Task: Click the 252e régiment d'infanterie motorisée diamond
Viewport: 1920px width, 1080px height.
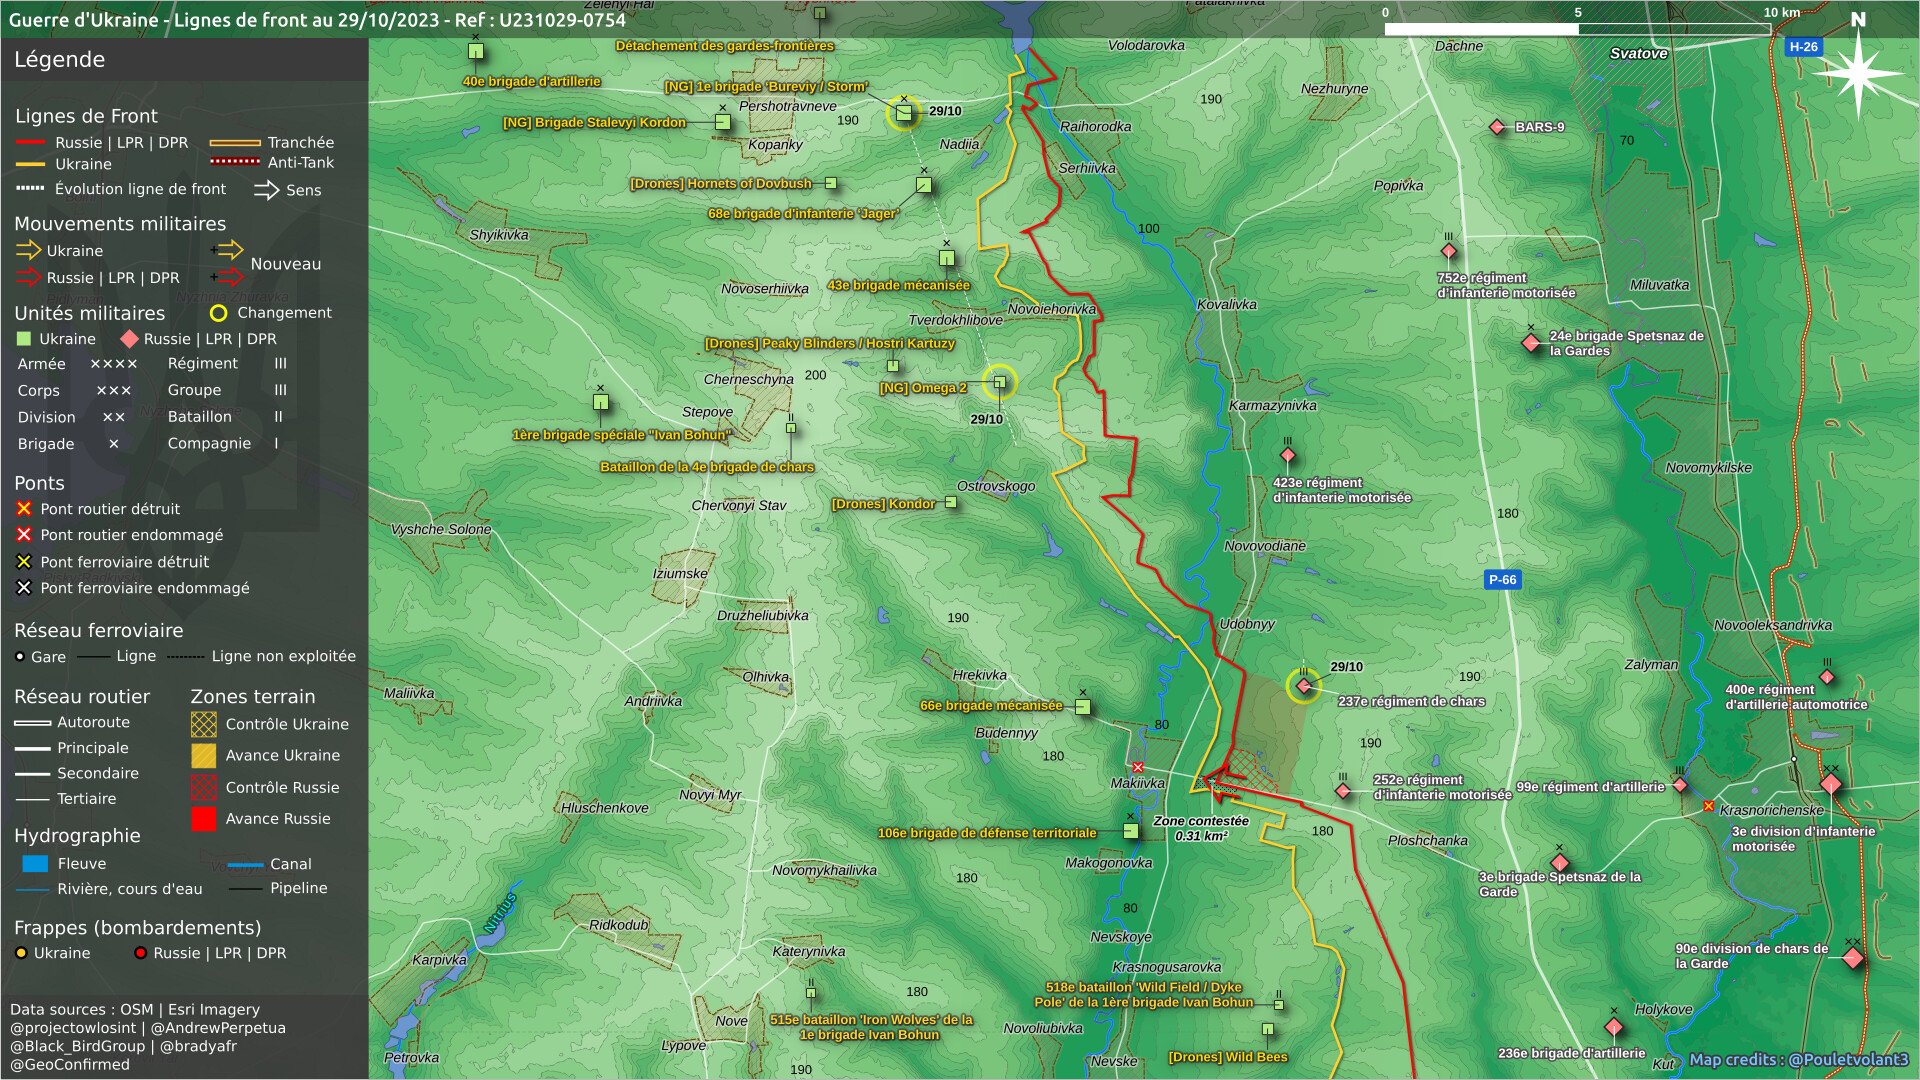Action: tap(1343, 791)
